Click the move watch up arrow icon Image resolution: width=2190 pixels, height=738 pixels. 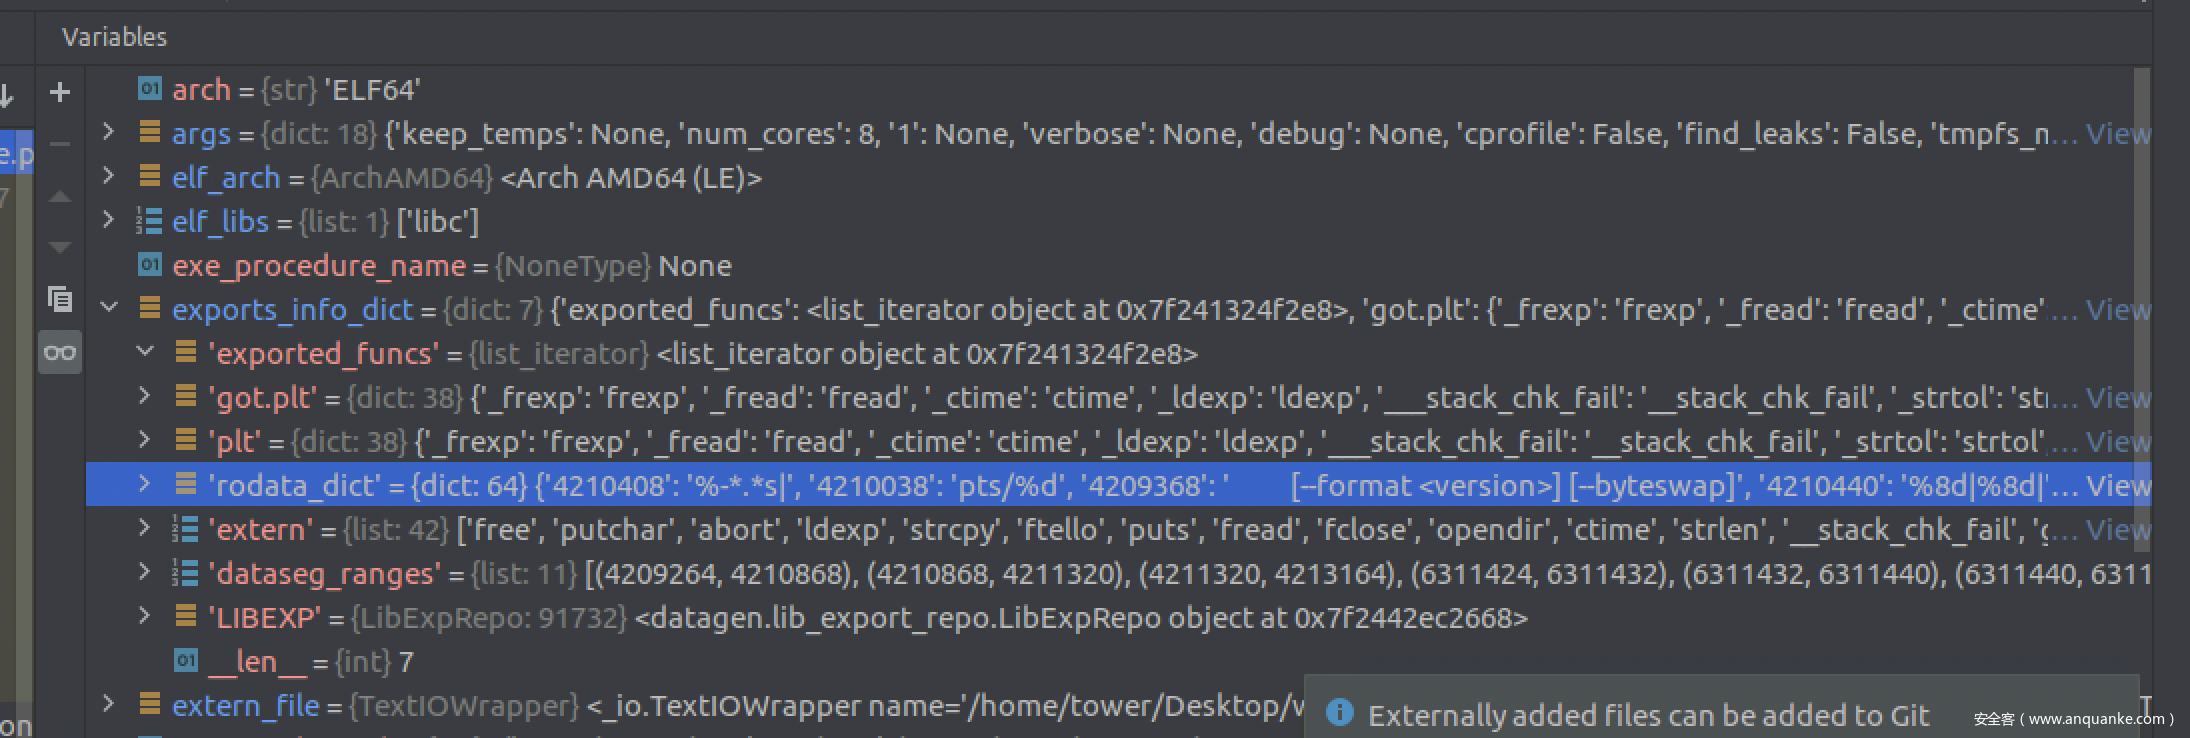(x=60, y=197)
